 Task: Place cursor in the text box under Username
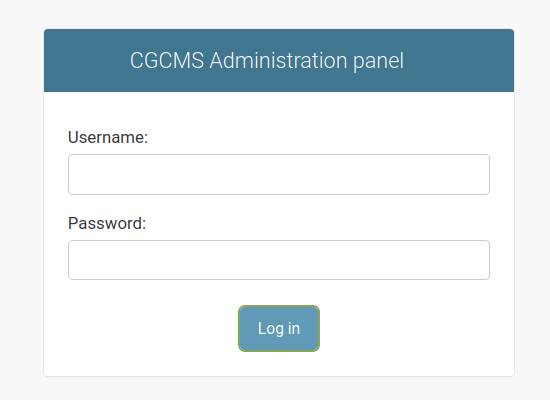[x=279, y=174]
